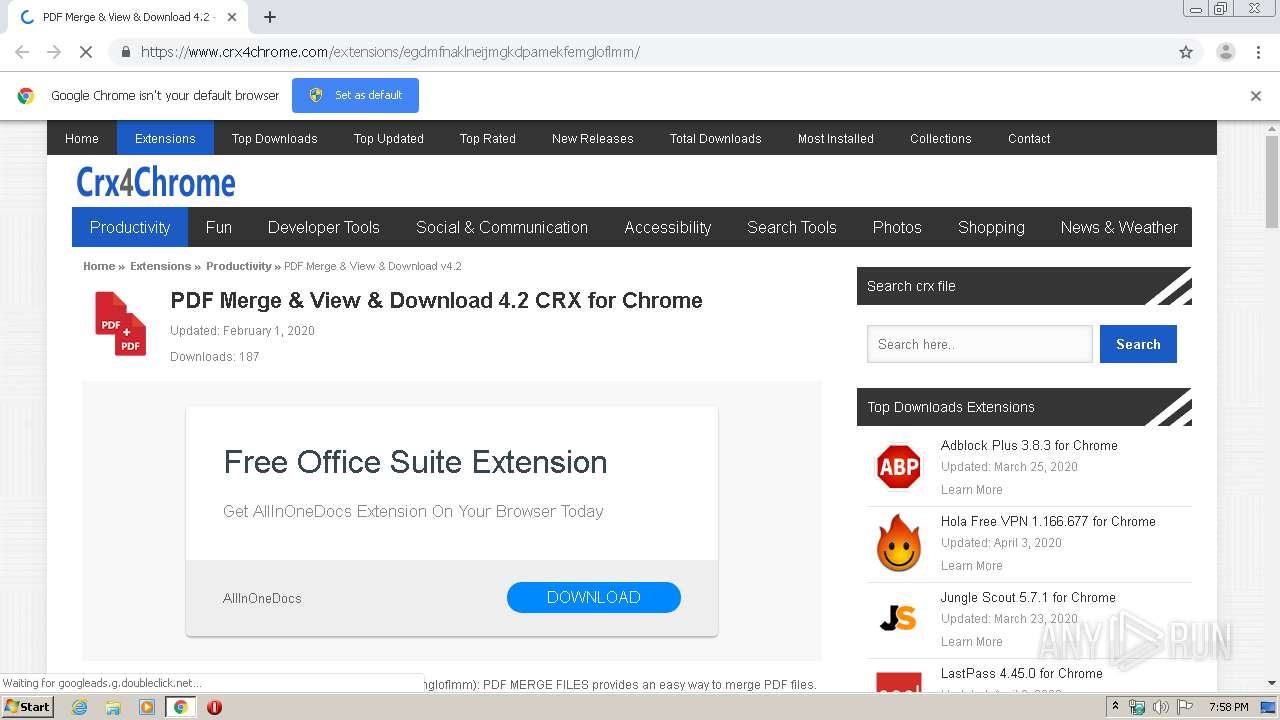The width and height of the screenshot is (1280, 720).
Task: Open Collections page
Action: (x=941, y=138)
